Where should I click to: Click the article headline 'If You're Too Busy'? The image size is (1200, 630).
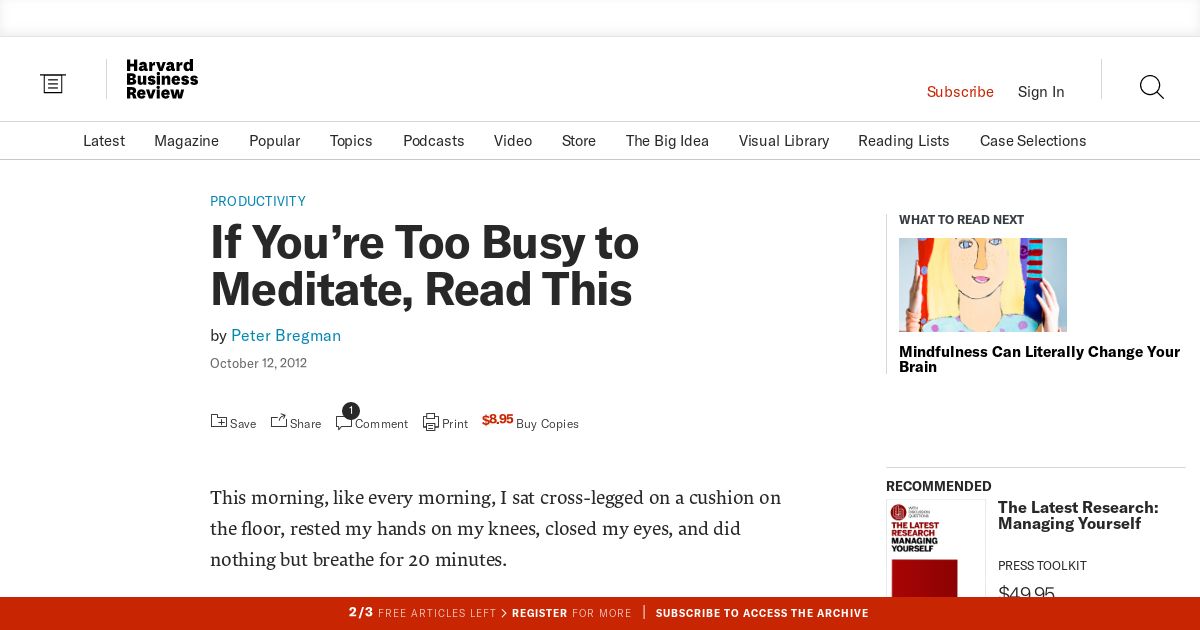coord(424,266)
